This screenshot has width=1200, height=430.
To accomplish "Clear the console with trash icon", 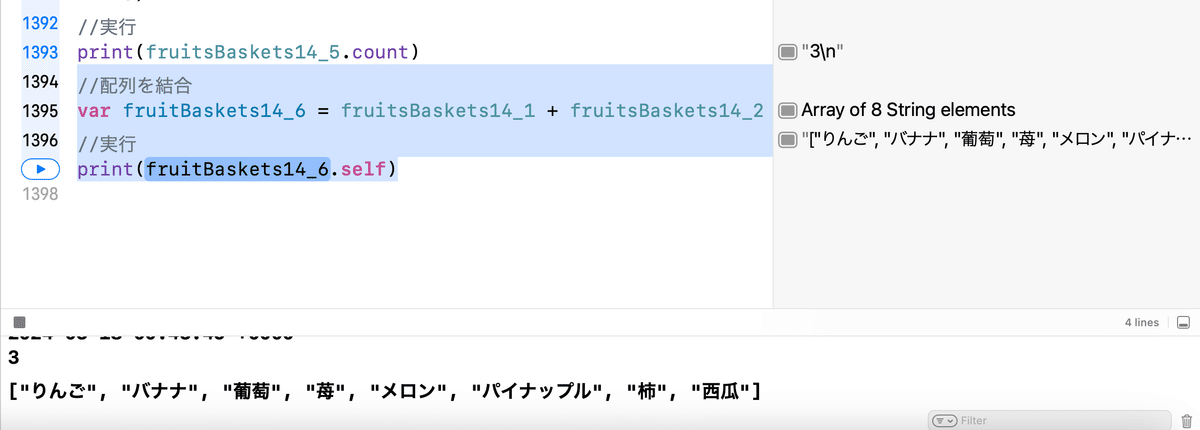I will click(1186, 421).
